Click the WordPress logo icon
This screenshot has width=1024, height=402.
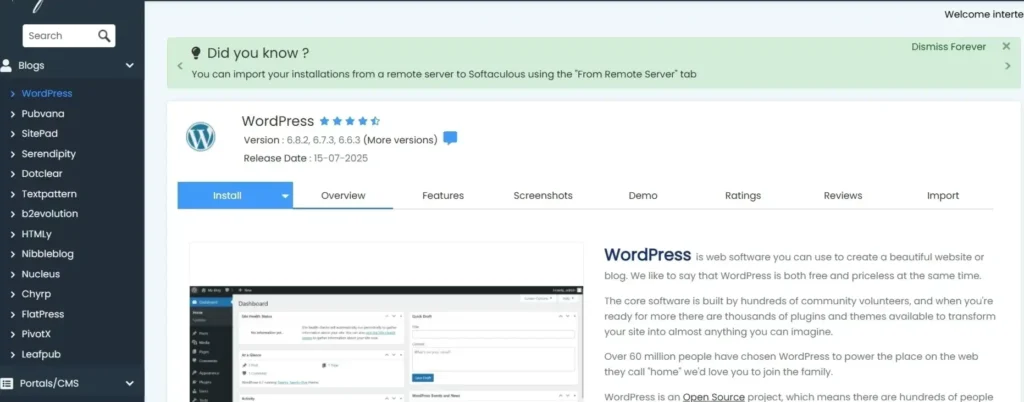(200, 136)
